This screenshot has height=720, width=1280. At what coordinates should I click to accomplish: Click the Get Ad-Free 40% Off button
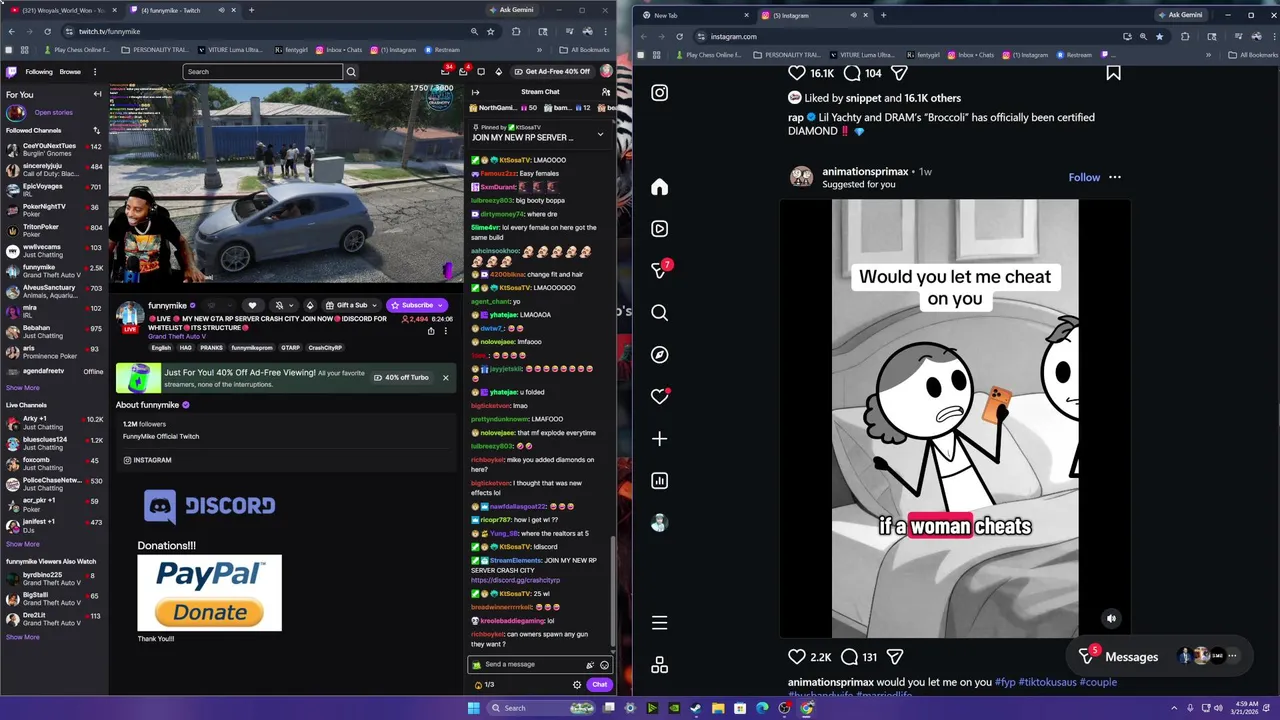[x=551, y=72]
